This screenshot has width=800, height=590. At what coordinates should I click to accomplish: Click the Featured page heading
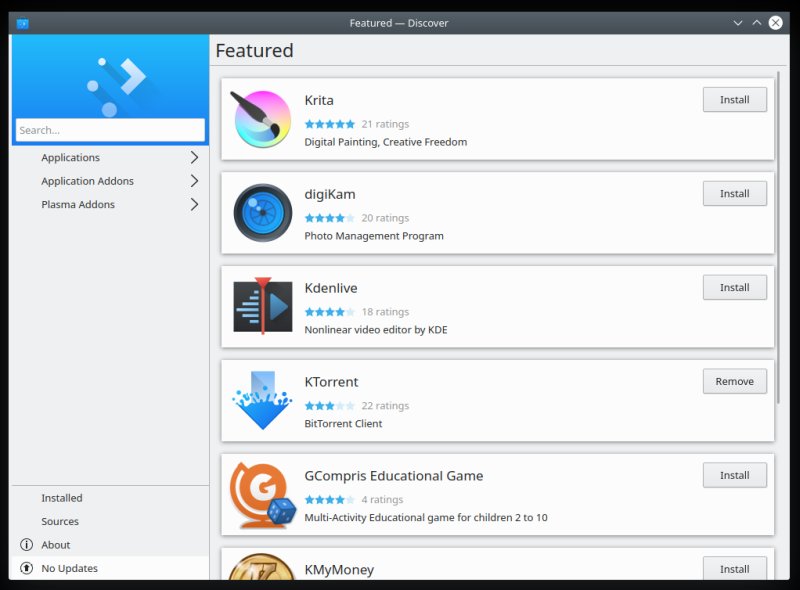click(255, 51)
